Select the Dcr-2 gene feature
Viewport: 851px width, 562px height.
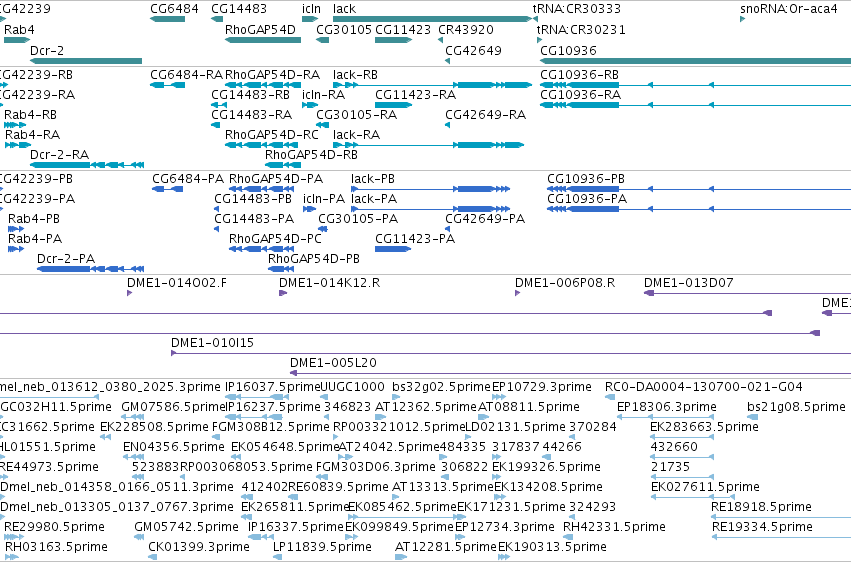[x=86, y=61]
